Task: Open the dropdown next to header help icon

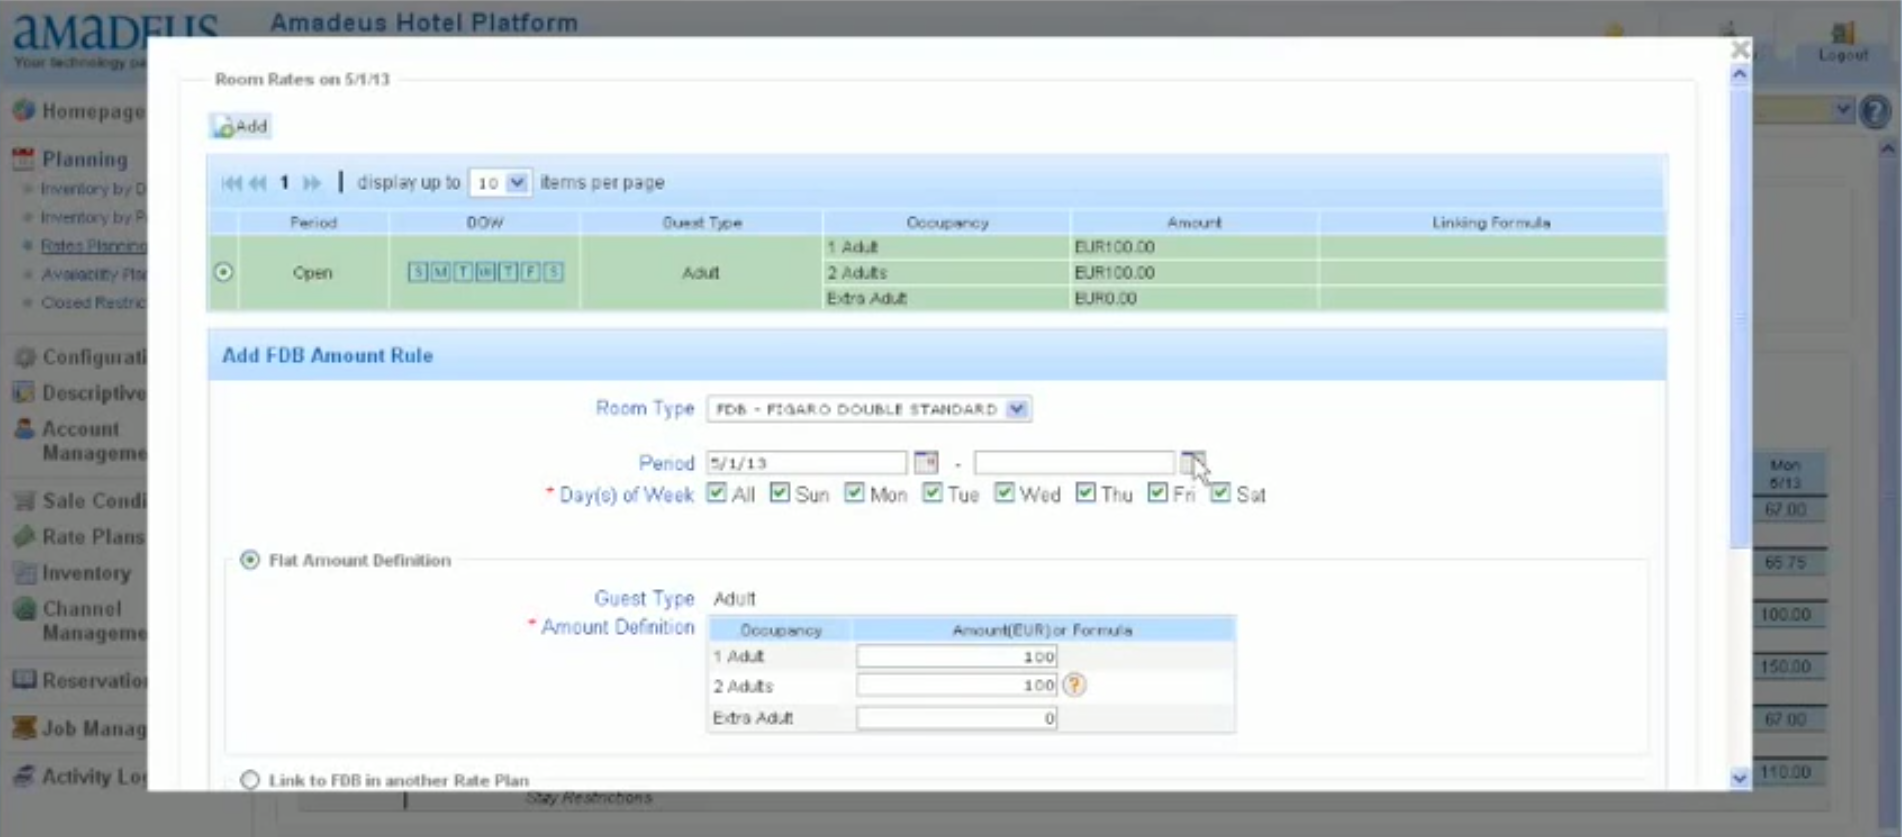Action: (1843, 110)
